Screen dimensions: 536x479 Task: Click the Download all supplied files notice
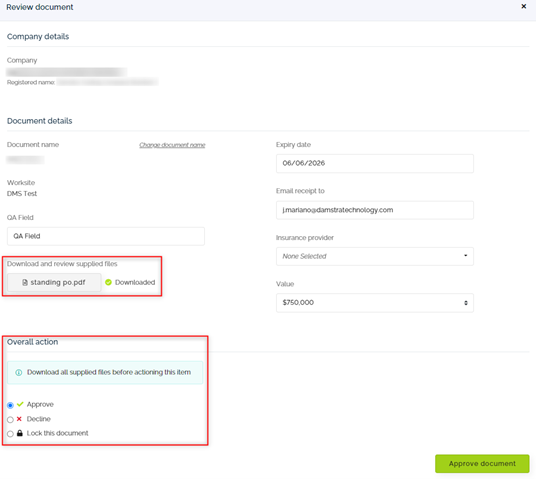[105, 372]
